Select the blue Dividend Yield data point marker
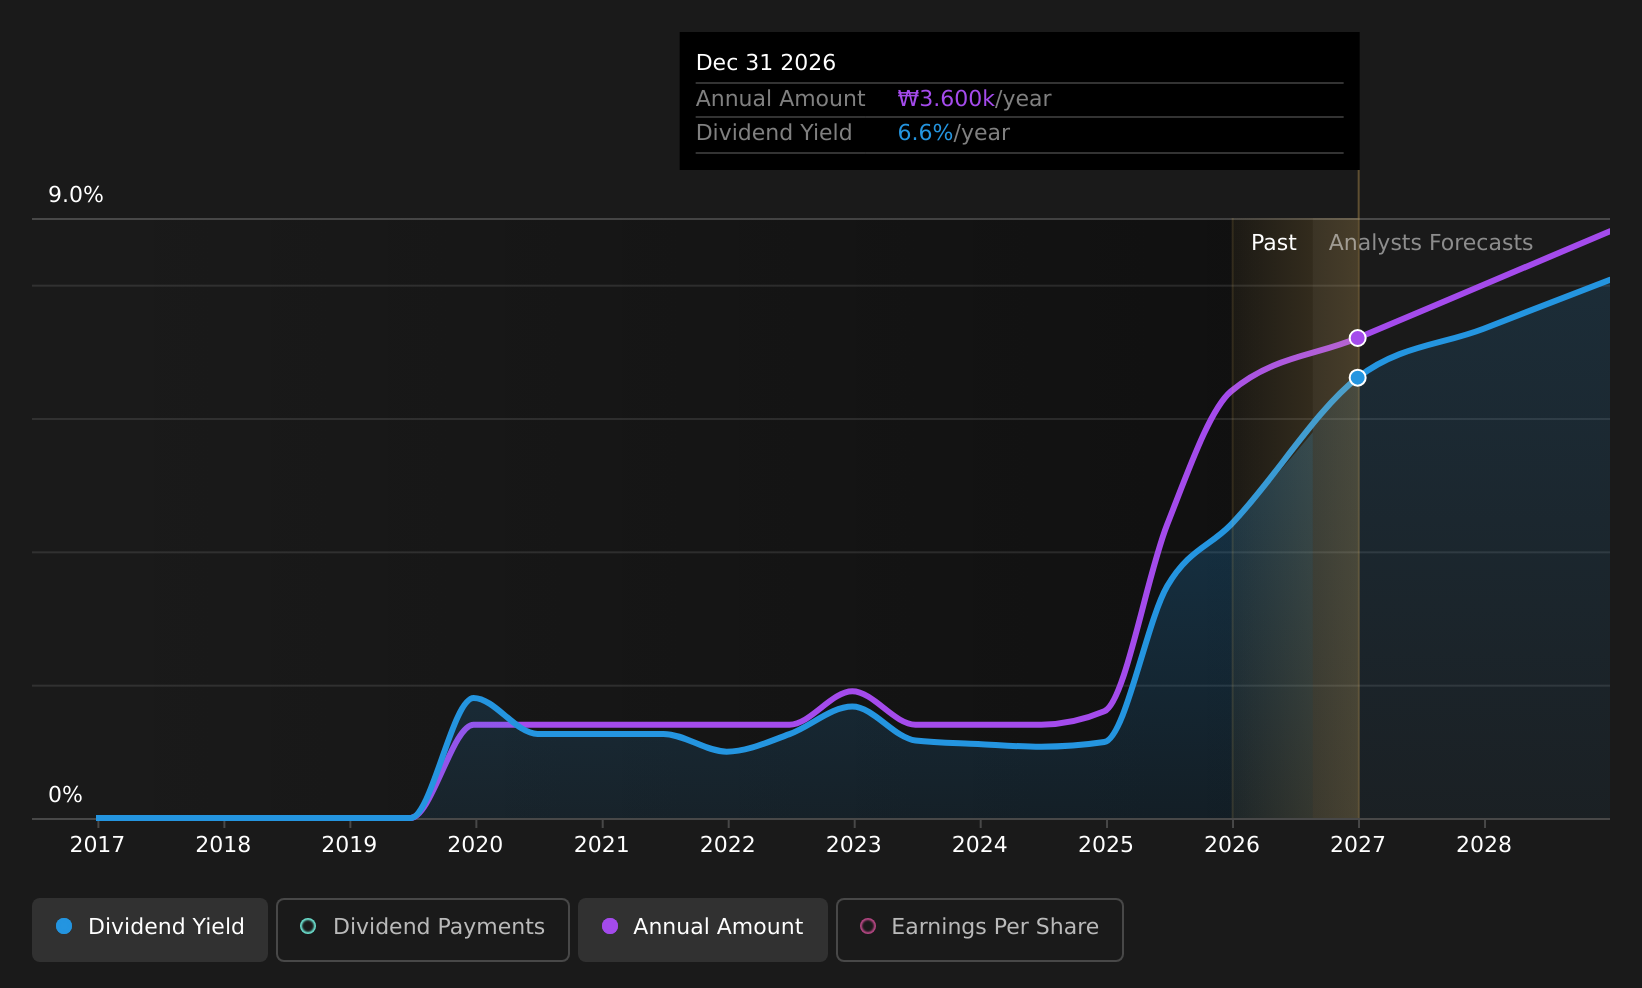Image resolution: width=1642 pixels, height=988 pixels. (1357, 377)
